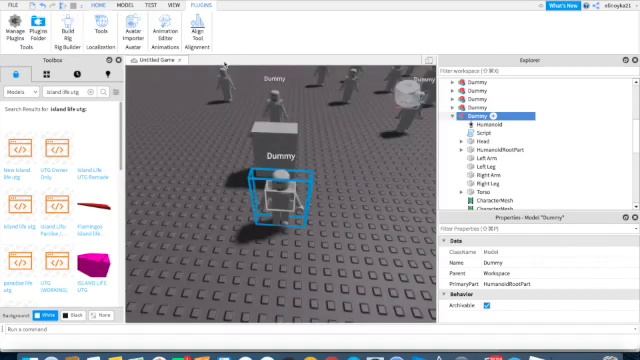Select the red Flamingos model thumbnail

pyautogui.click(x=94, y=206)
